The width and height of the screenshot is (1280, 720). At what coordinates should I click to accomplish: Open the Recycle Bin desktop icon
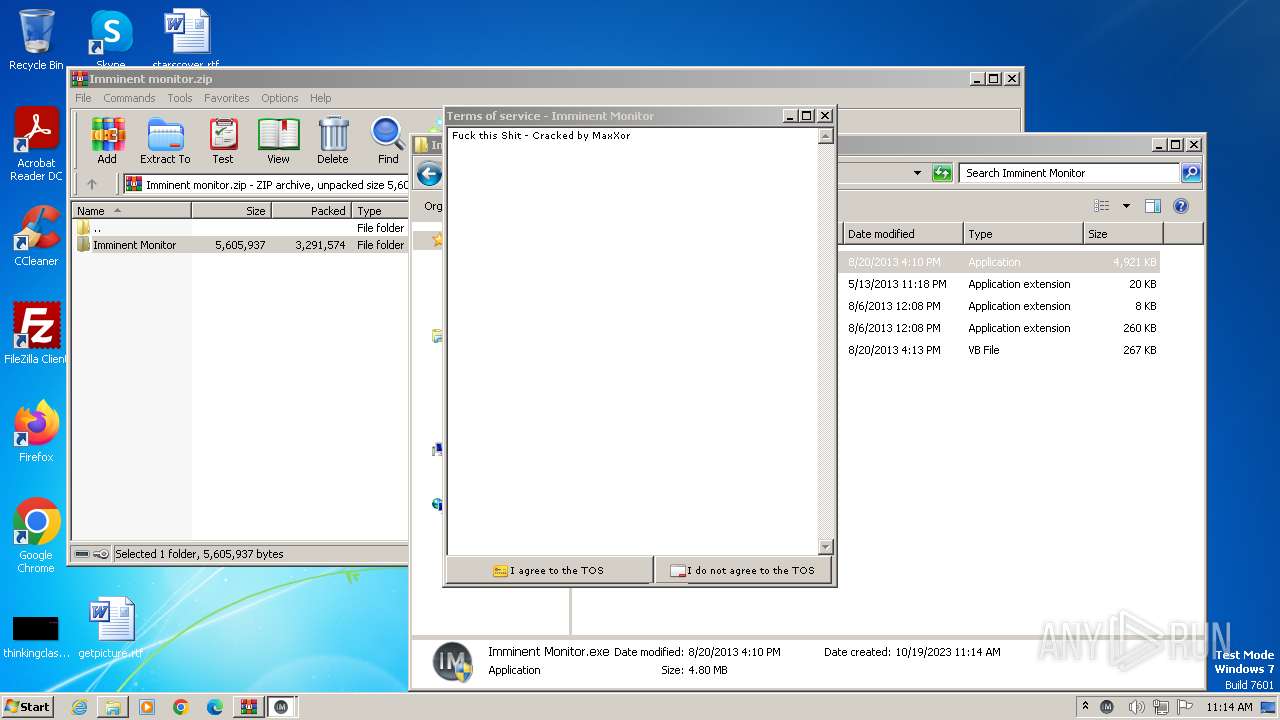coord(36,40)
